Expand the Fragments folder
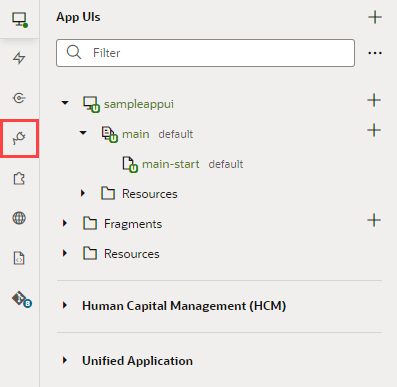This screenshot has height=387, width=397. point(65,223)
